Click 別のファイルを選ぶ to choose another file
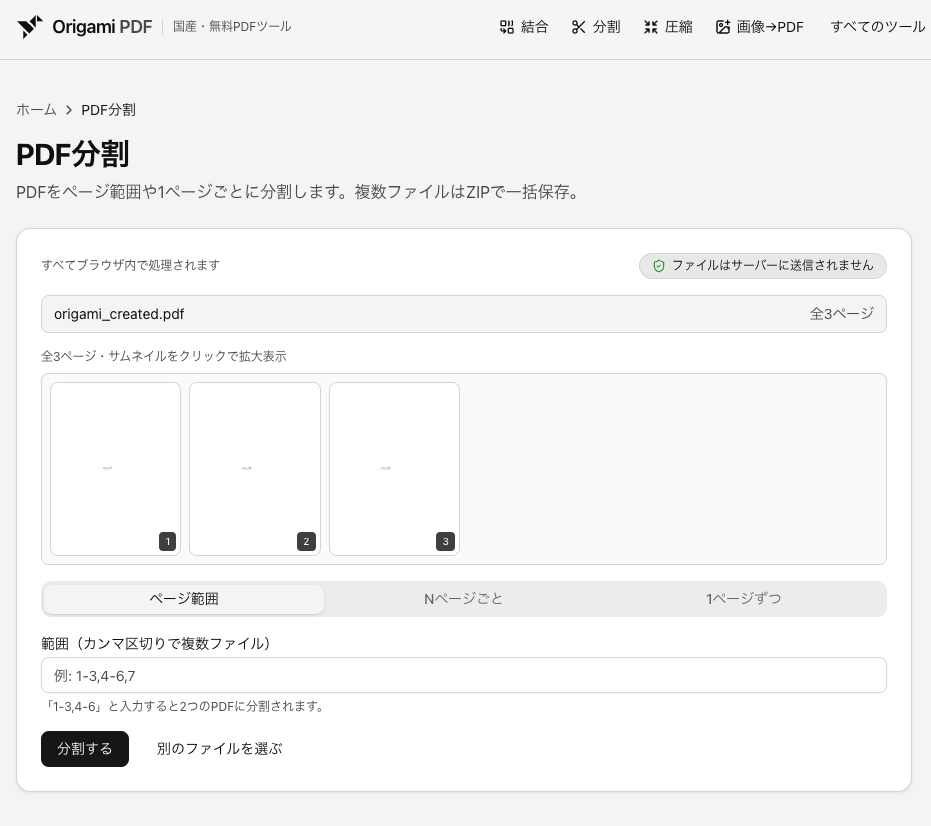 click(x=219, y=749)
